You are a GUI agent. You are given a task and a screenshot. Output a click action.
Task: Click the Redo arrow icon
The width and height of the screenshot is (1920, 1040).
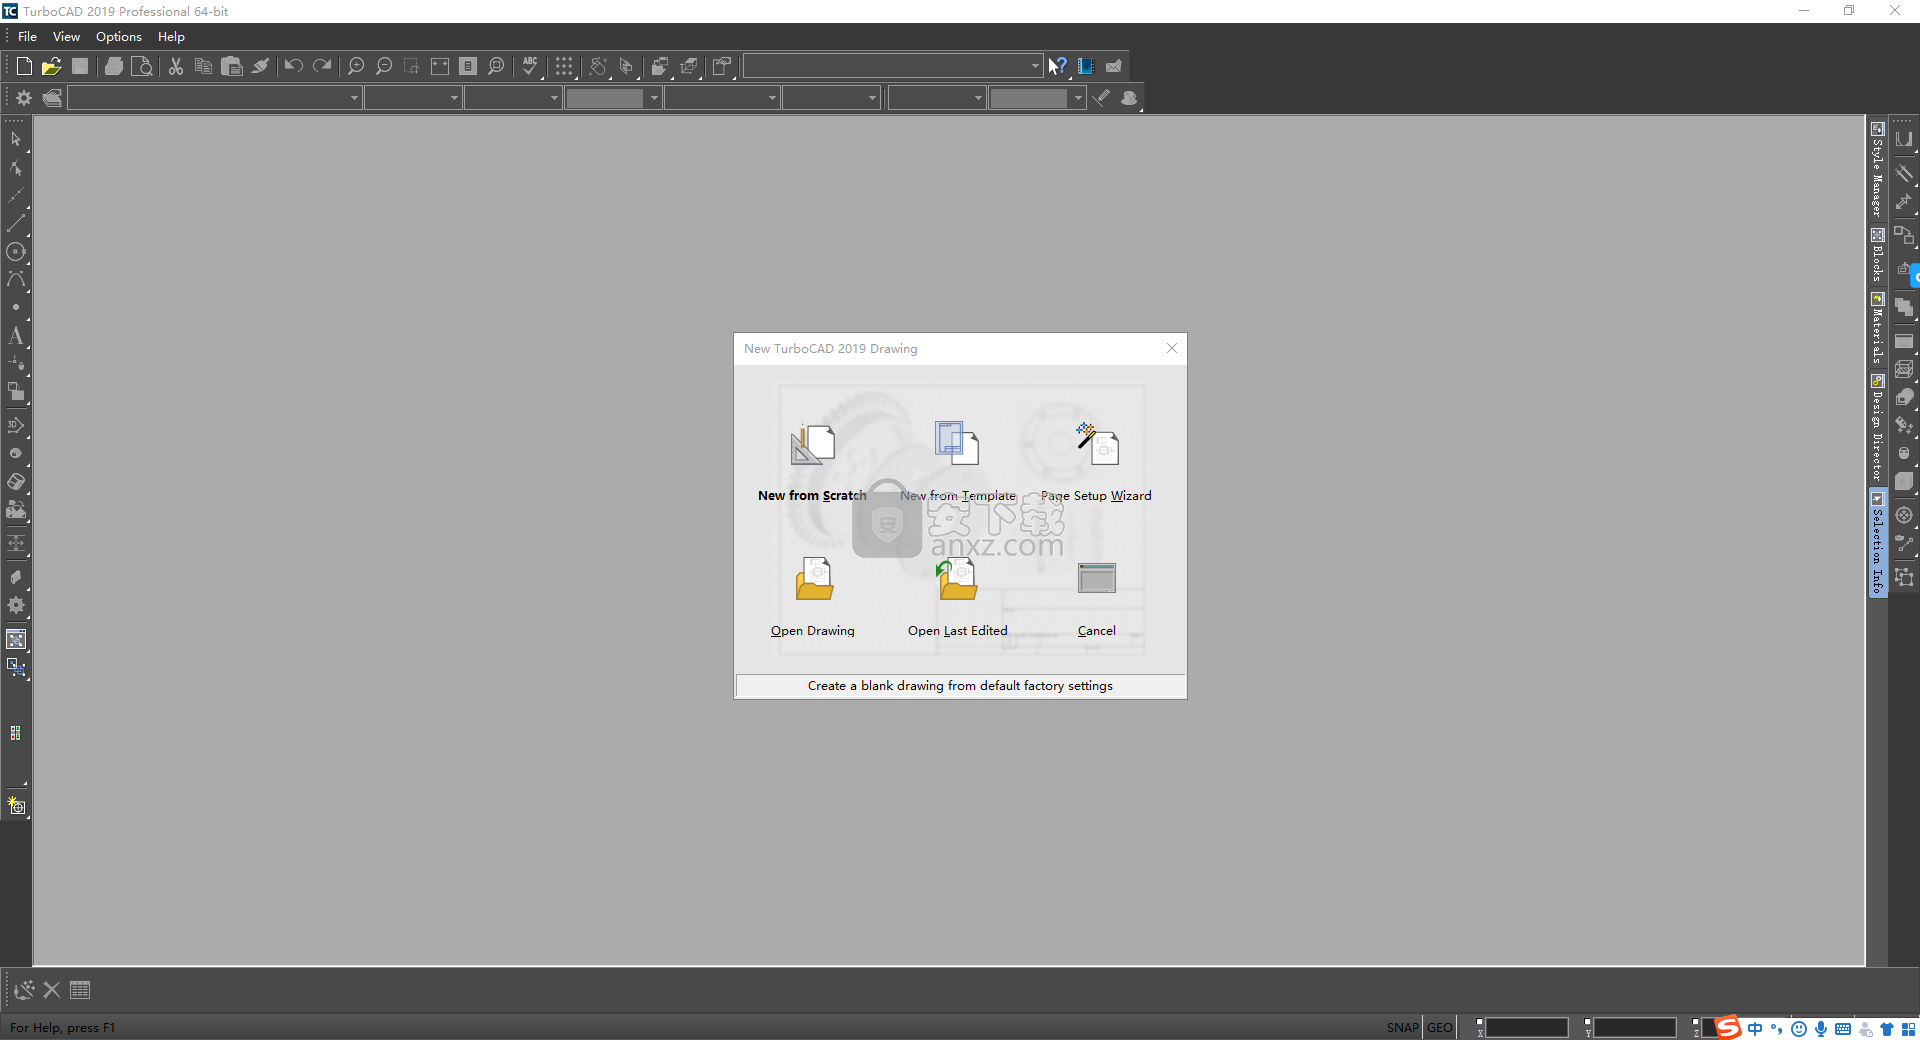322,66
